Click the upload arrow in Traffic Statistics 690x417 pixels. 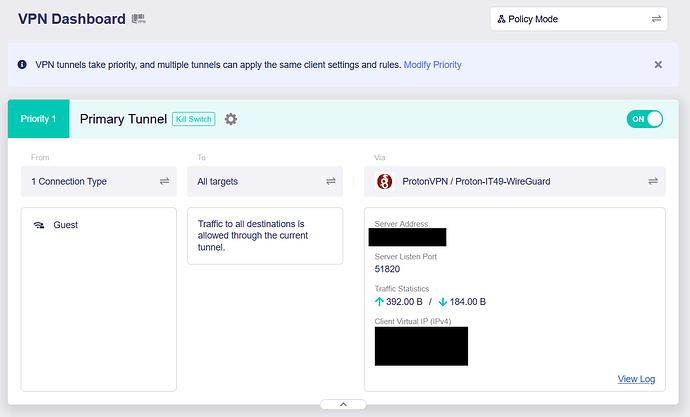pos(379,302)
